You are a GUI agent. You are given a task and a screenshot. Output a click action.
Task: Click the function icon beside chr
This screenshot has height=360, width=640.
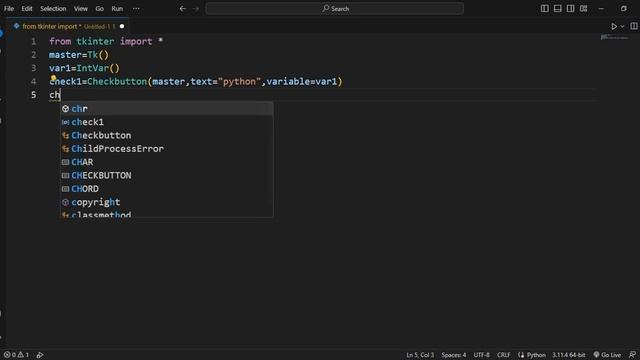coord(65,109)
